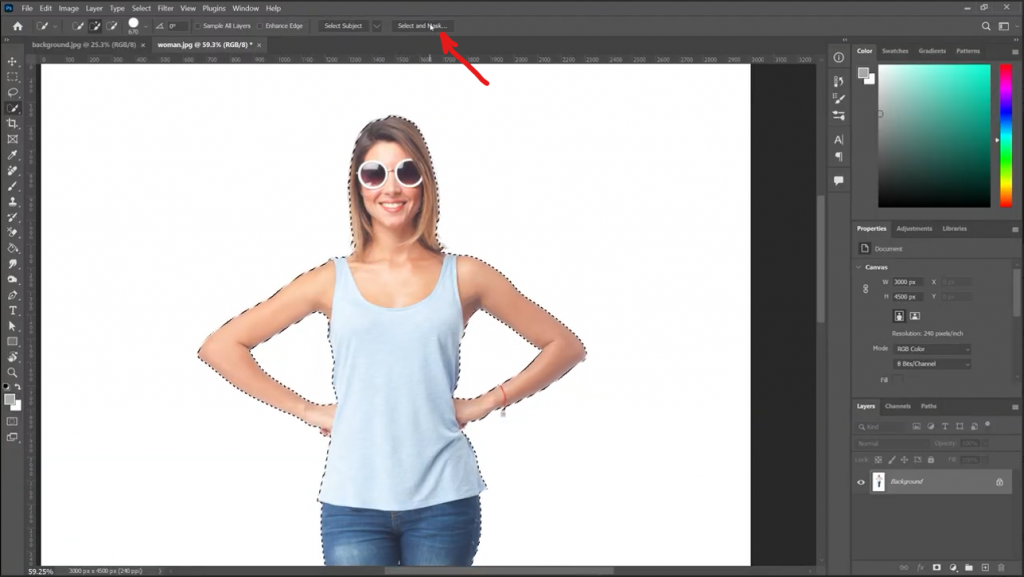Click the hue spectrum slider

click(x=1006, y=136)
